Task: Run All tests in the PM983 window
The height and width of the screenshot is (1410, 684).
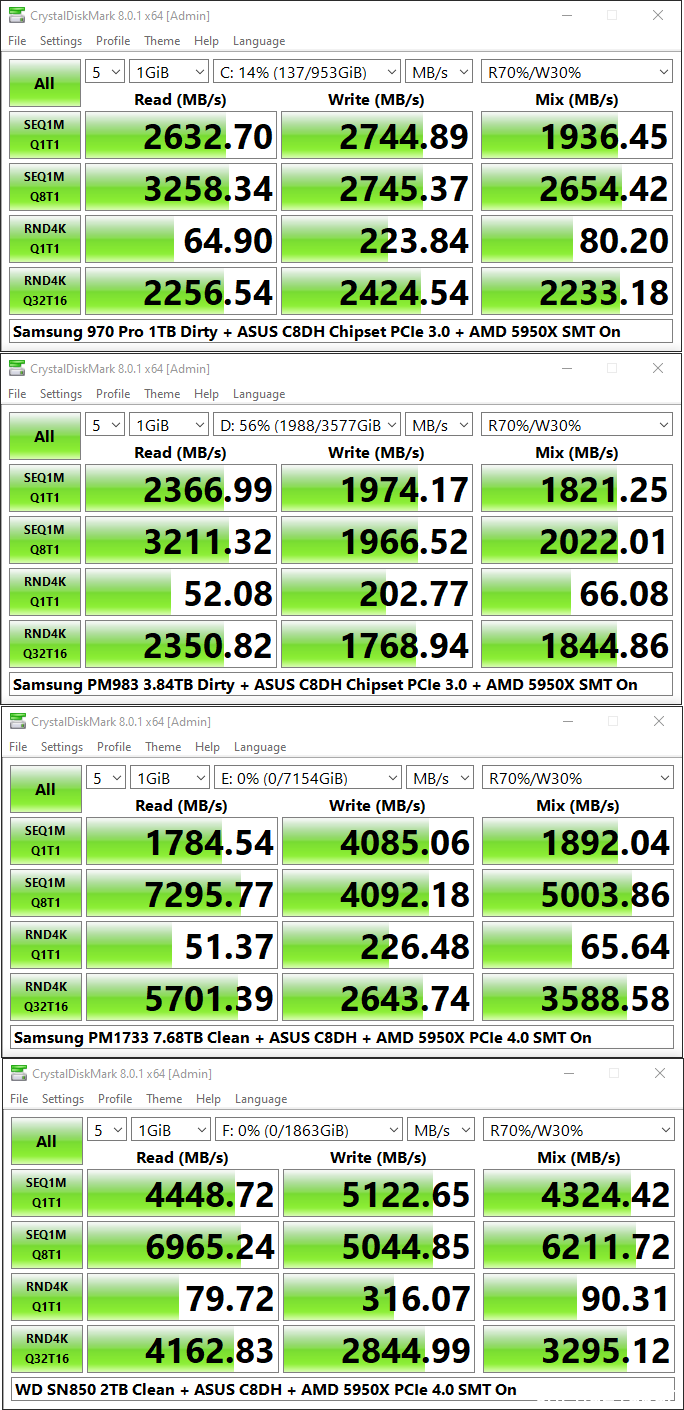Action: click(45, 436)
